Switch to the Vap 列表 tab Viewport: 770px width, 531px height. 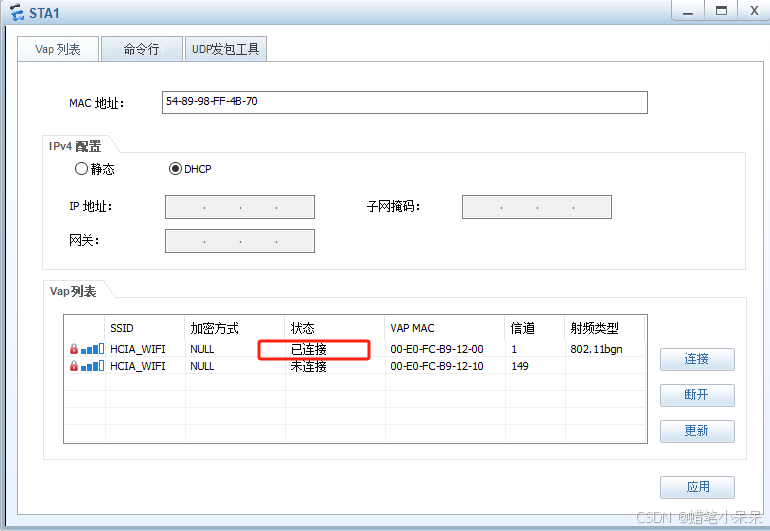[58, 49]
